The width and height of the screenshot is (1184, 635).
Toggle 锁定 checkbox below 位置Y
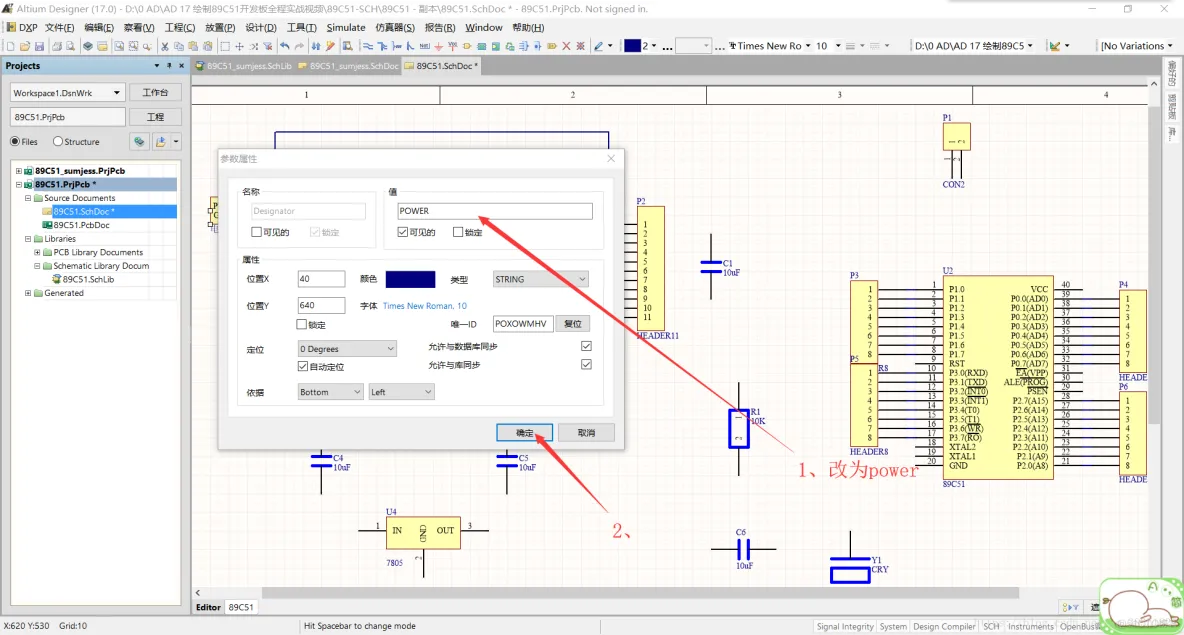point(301,325)
